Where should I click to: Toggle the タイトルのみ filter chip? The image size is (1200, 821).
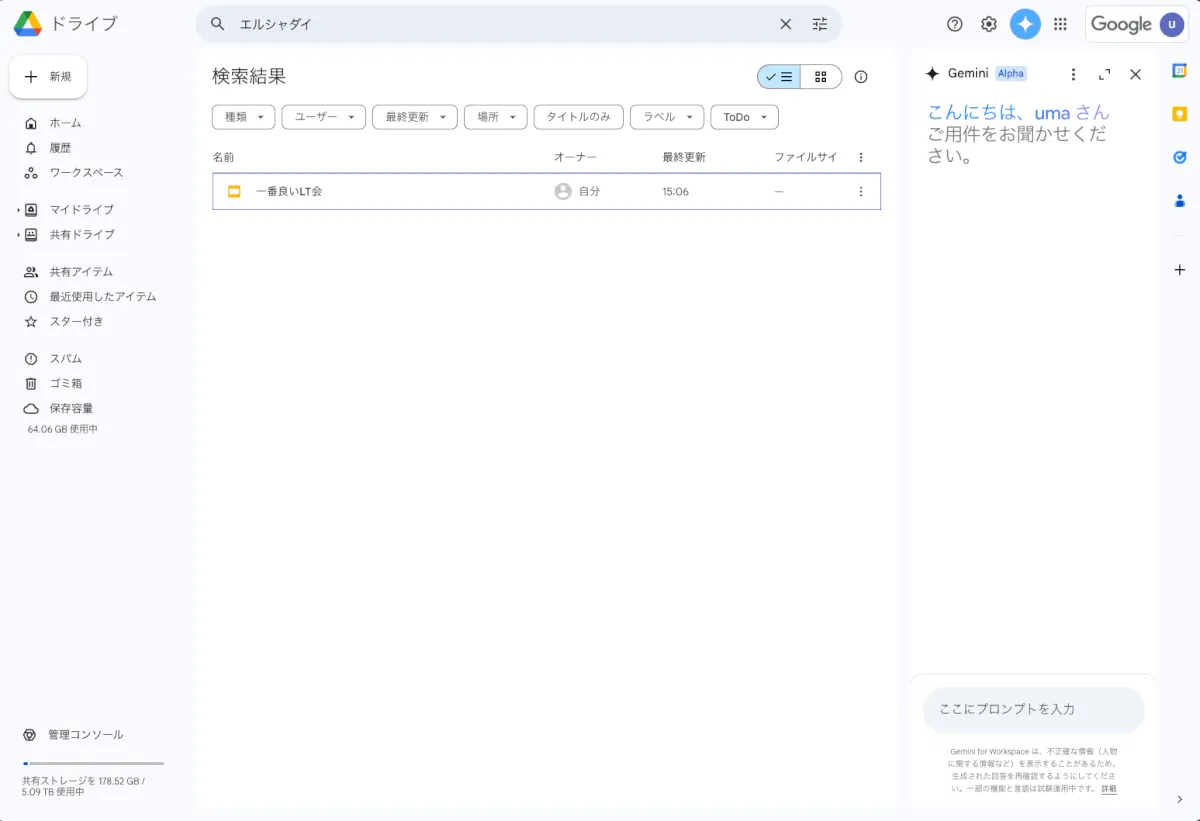578,117
